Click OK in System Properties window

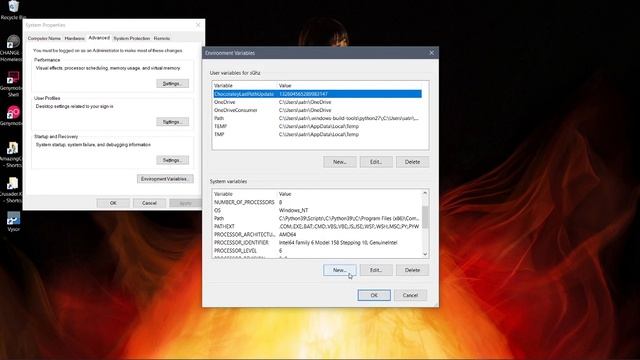113,203
